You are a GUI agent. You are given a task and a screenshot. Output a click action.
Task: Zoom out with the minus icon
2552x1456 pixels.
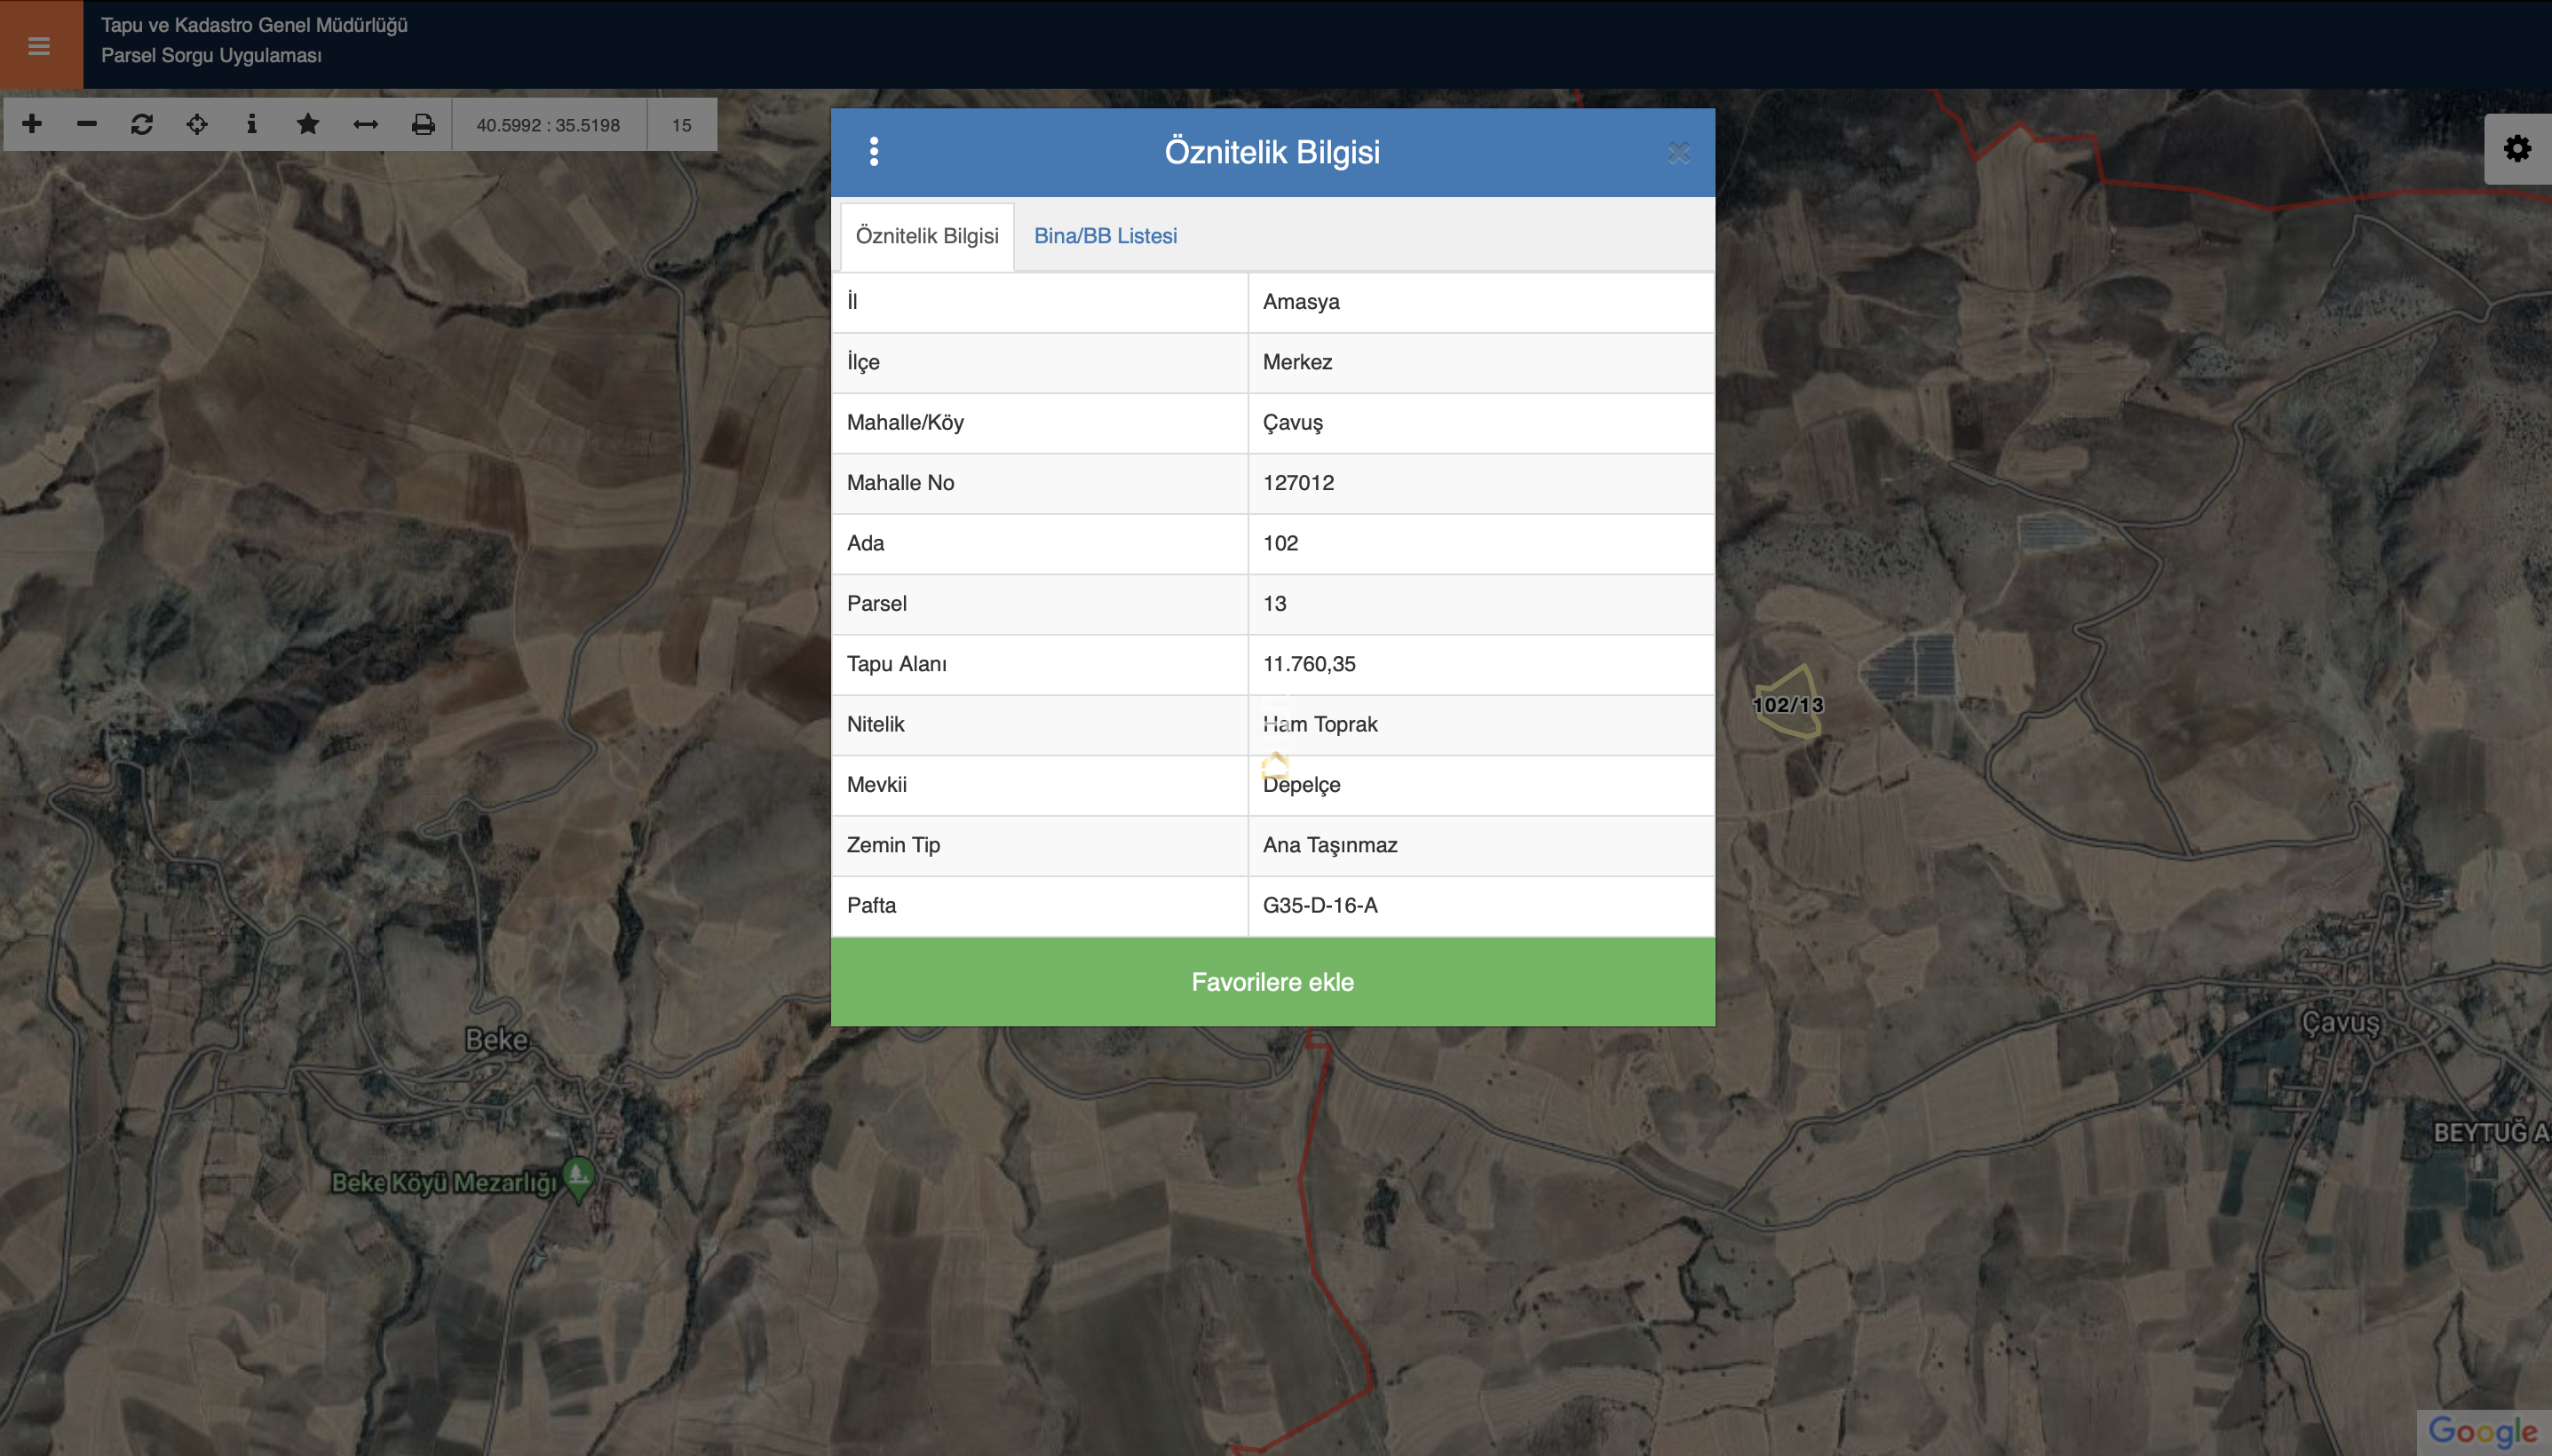click(x=87, y=124)
